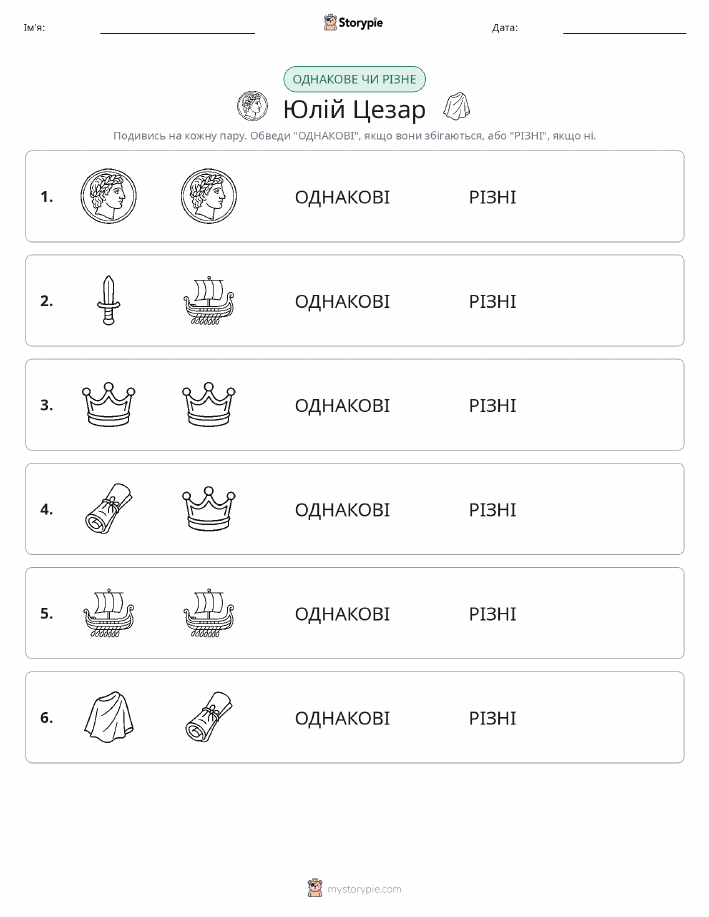Click the toga icon beside the title
This screenshot has height=917, width=709.
tap(457, 106)
